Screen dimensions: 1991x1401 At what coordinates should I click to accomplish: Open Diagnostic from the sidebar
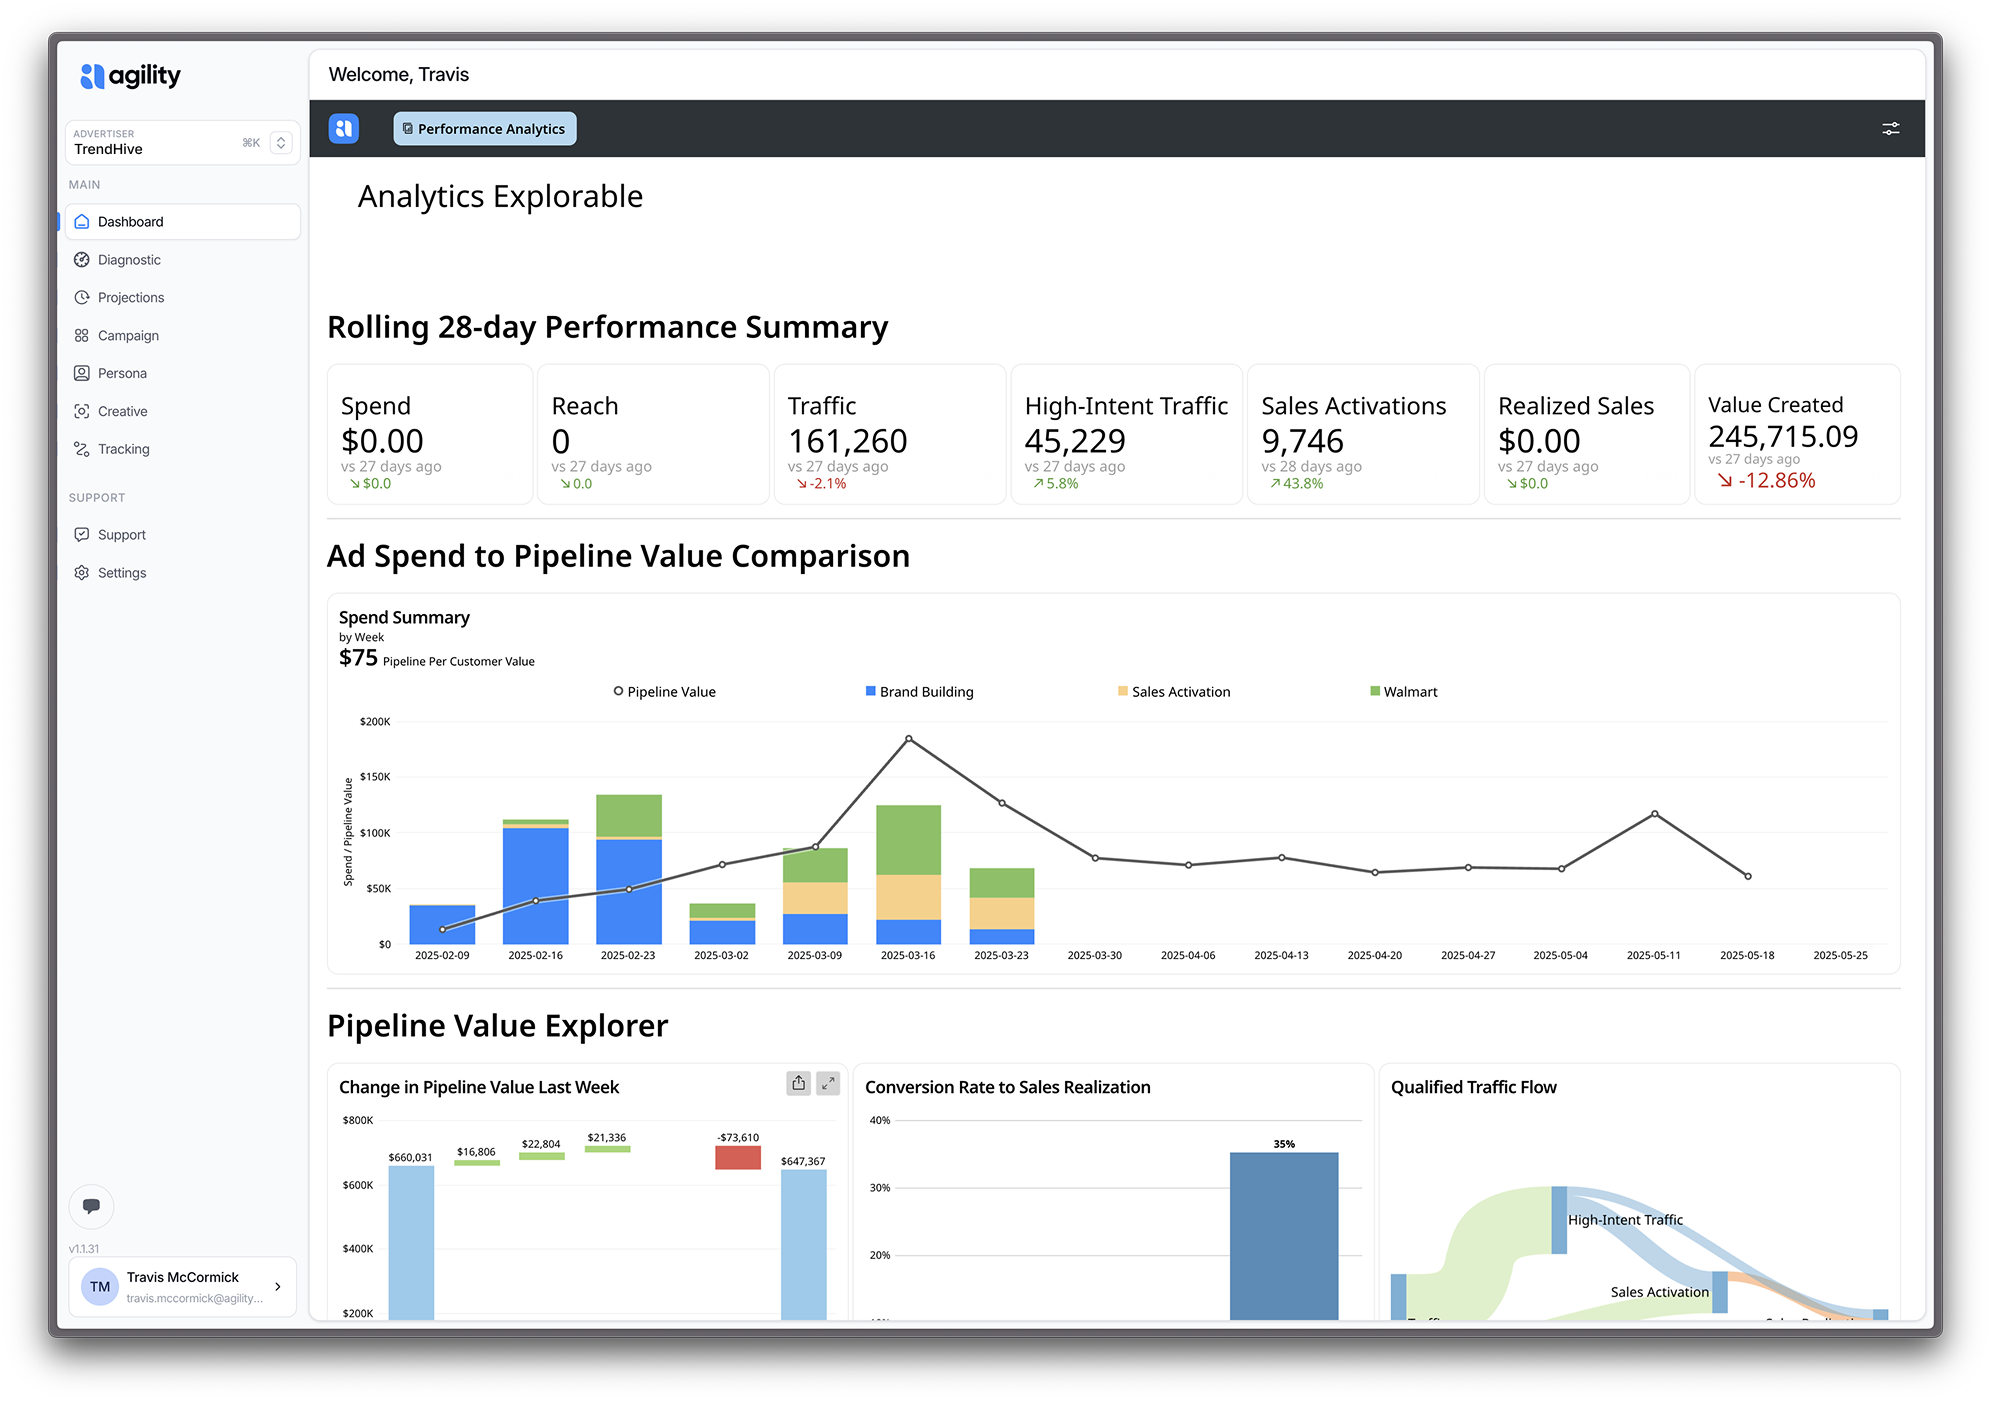(129, 260)
